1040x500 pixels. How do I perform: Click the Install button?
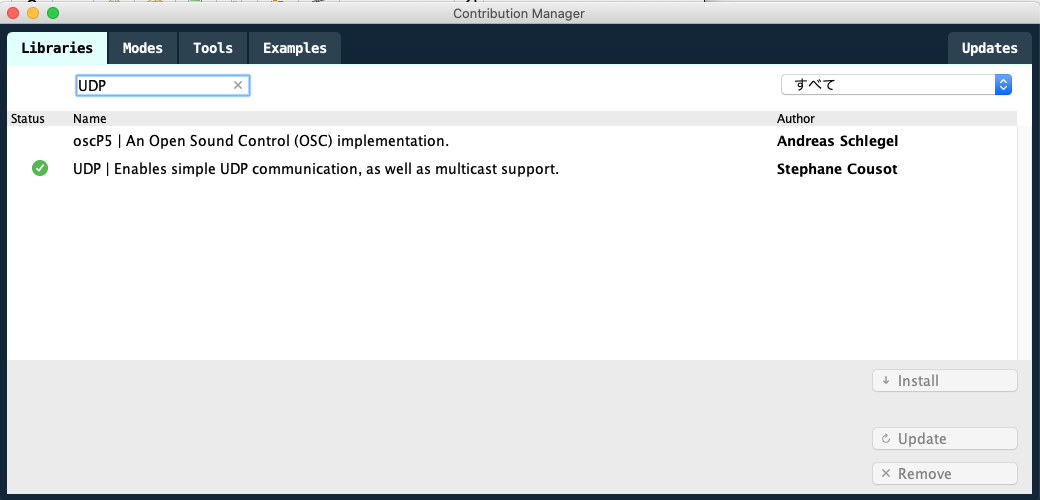click(x=945, y=381)
